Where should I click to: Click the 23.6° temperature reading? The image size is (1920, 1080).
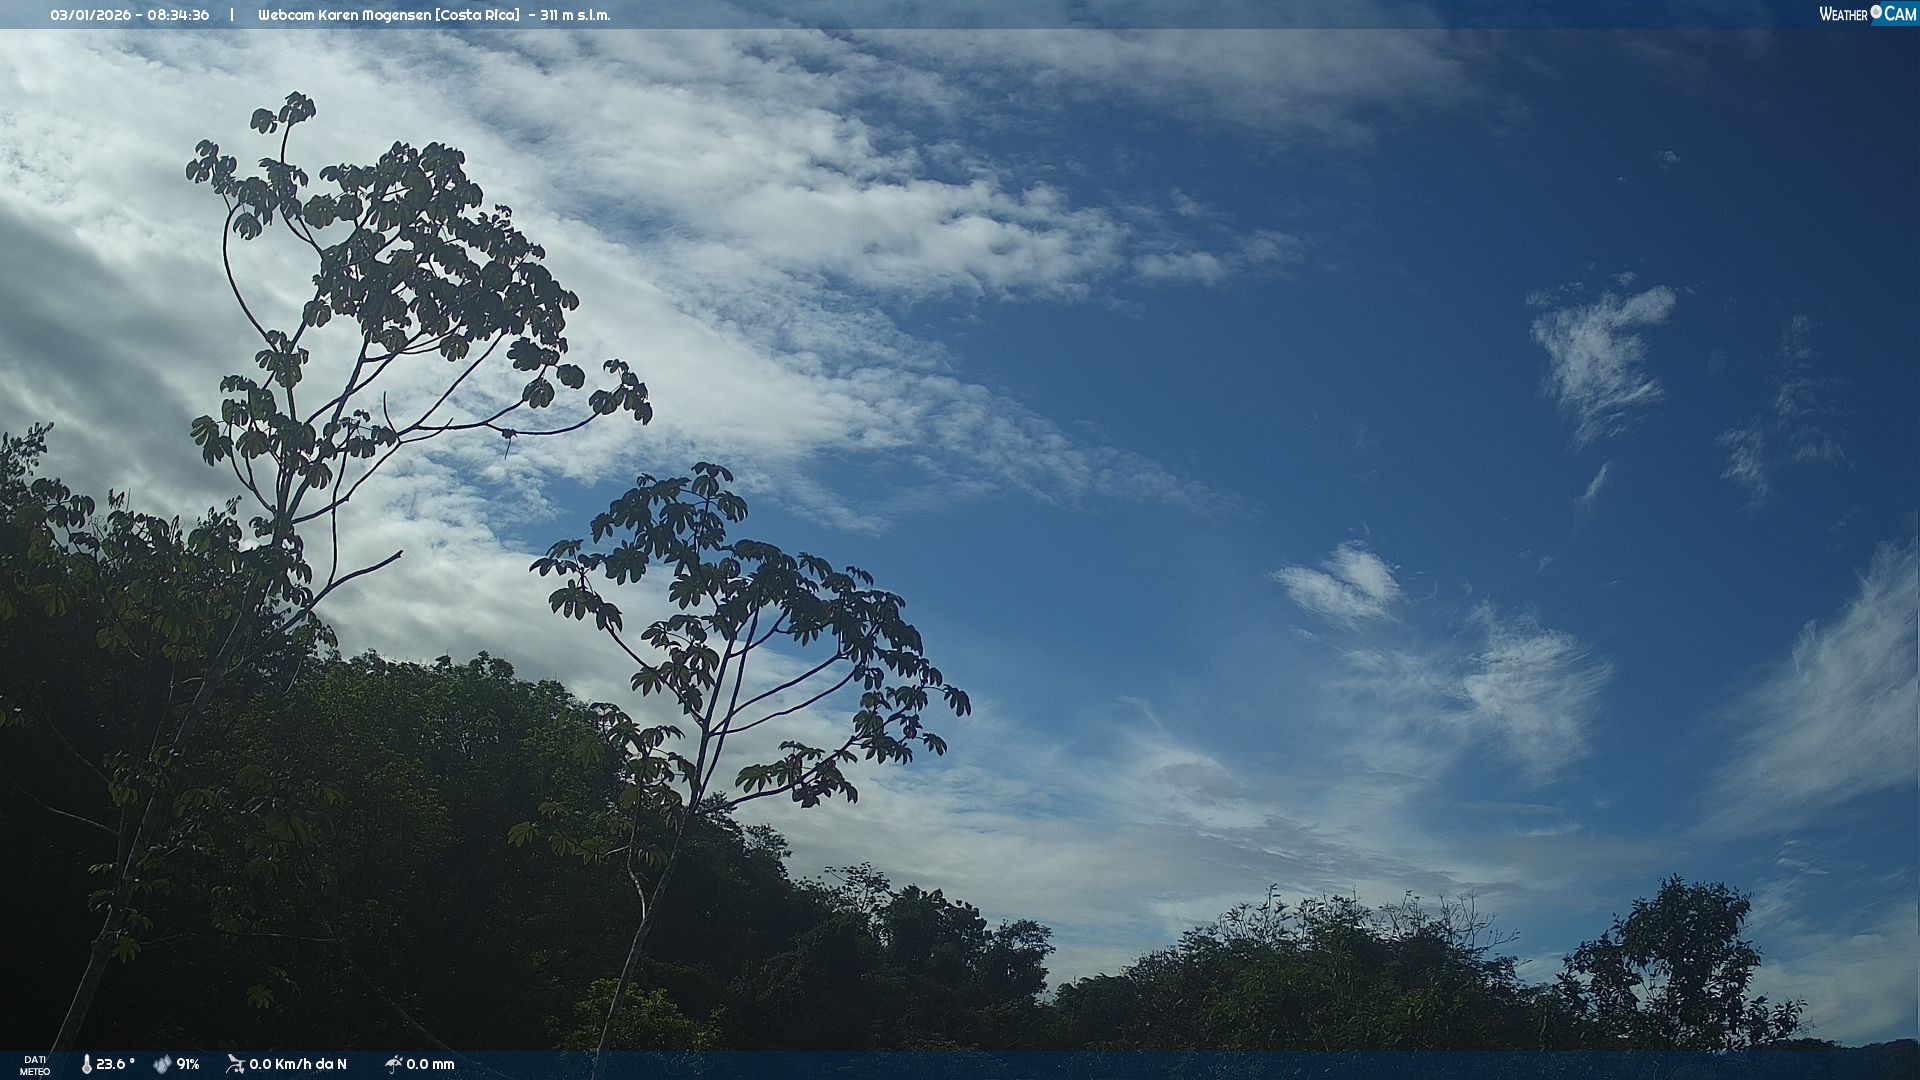pyautogui.click(x=115, y=1064)
